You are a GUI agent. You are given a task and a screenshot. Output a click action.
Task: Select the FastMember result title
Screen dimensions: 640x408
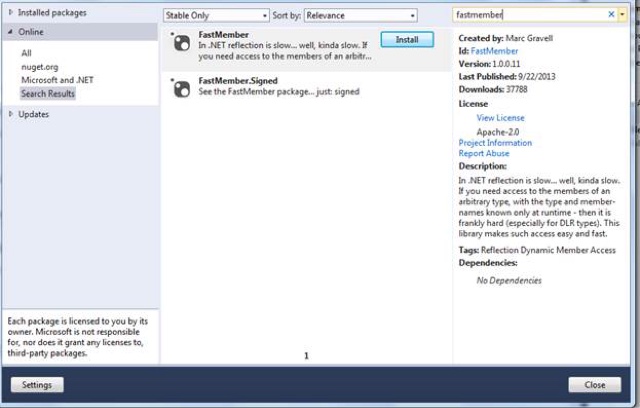(224, 35)
